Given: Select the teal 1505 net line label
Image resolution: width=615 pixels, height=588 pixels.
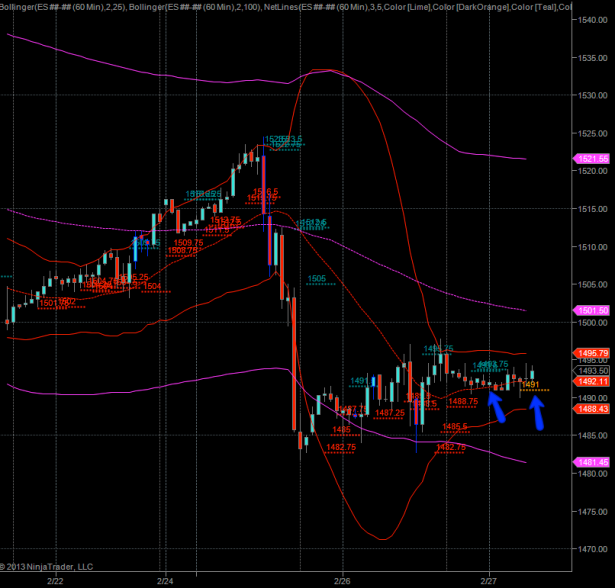Looking at the screenshot, I should click(x=316, y=279).
